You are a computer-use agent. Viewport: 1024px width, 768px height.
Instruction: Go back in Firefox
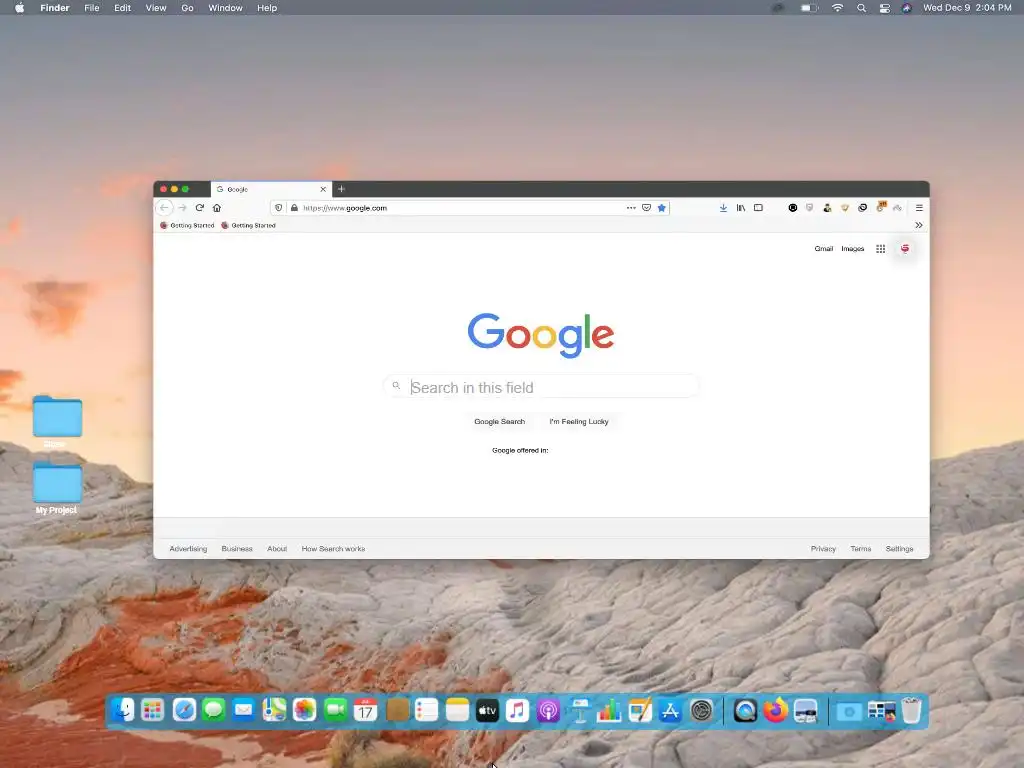point(164,208)
